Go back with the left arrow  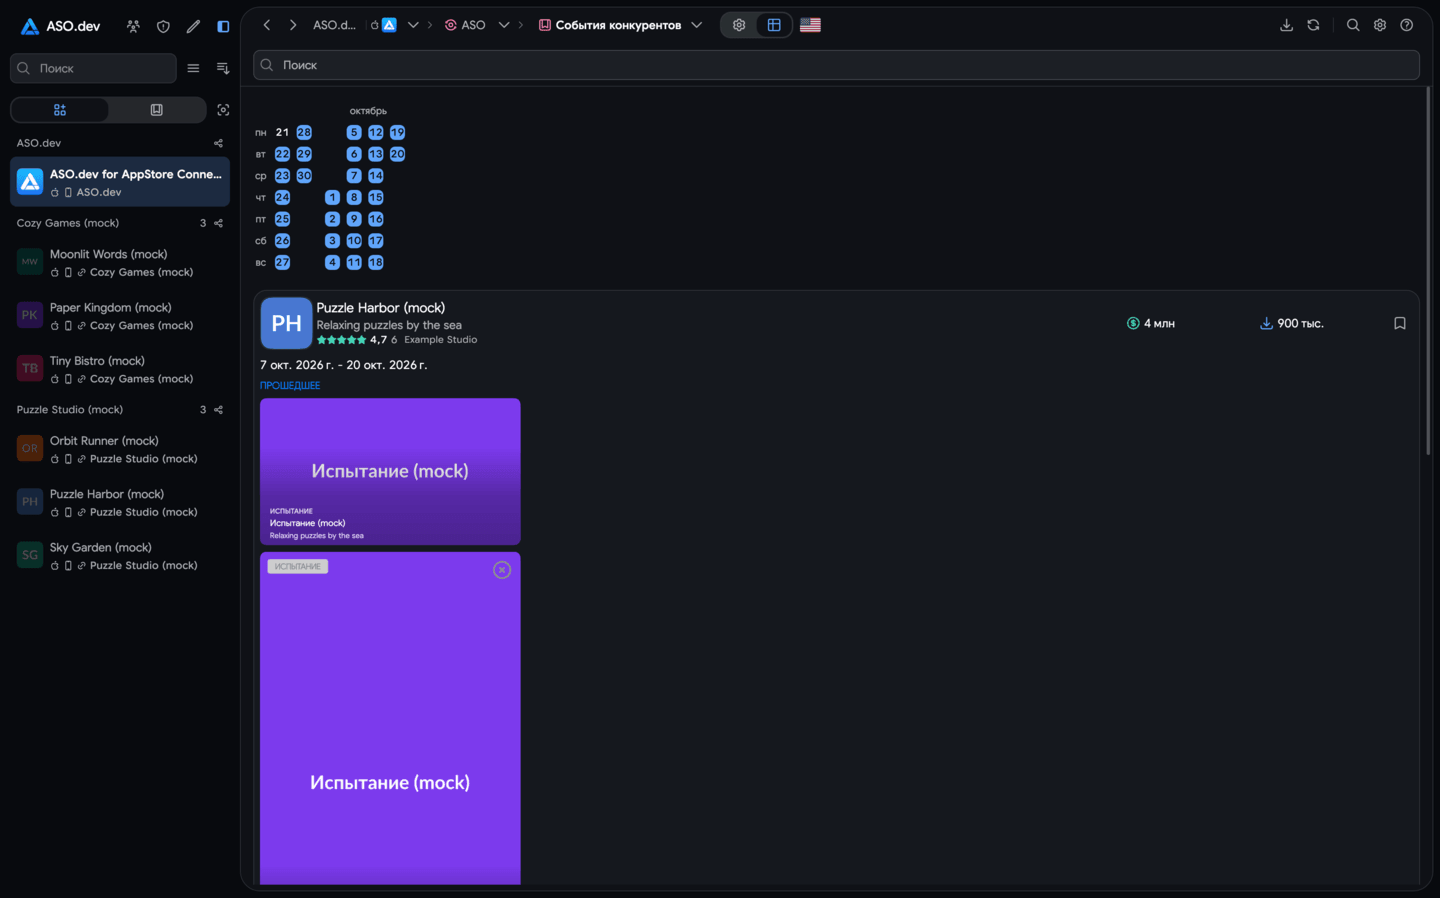267,25
